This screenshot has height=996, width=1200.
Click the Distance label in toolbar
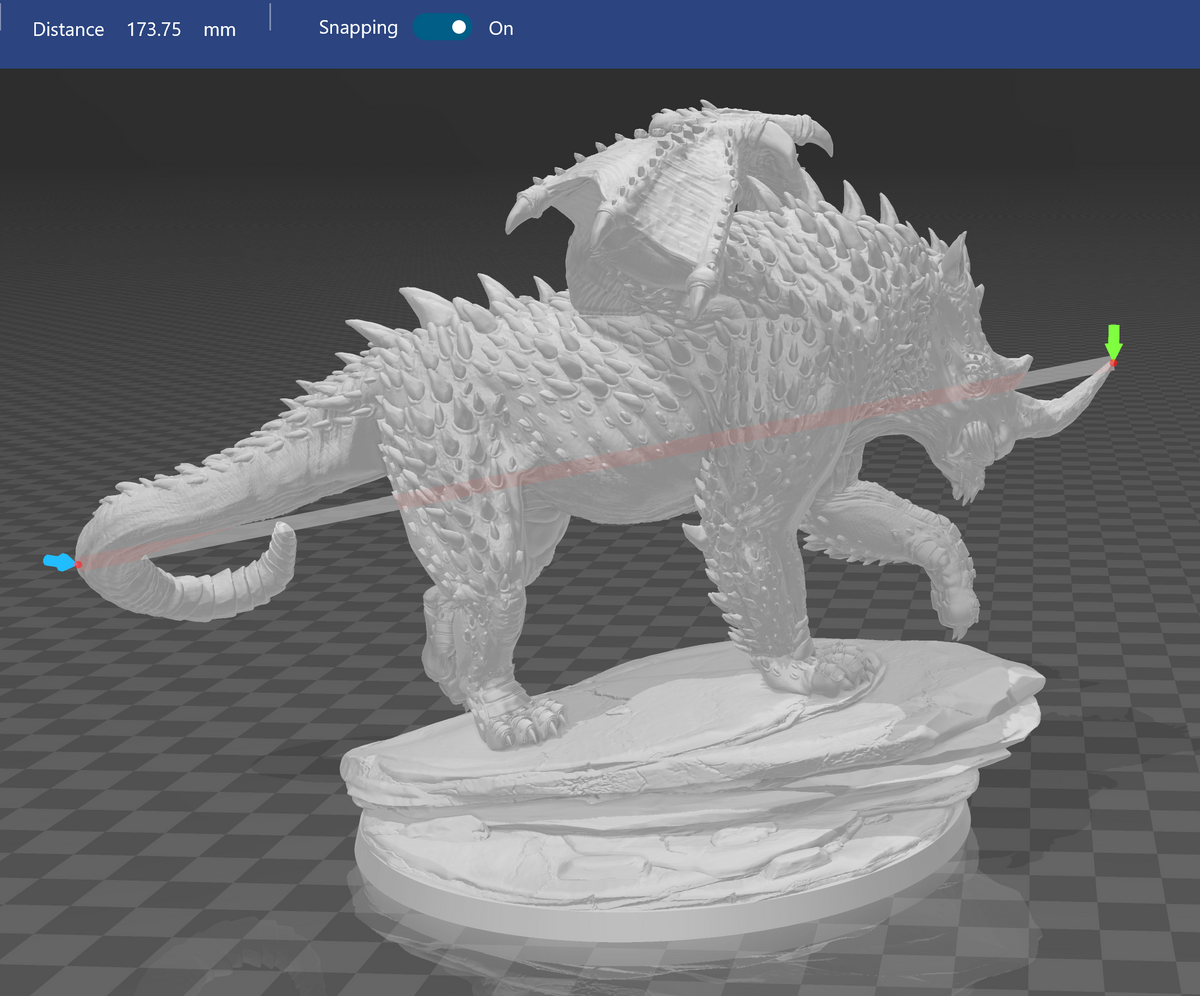coord(68,30)
